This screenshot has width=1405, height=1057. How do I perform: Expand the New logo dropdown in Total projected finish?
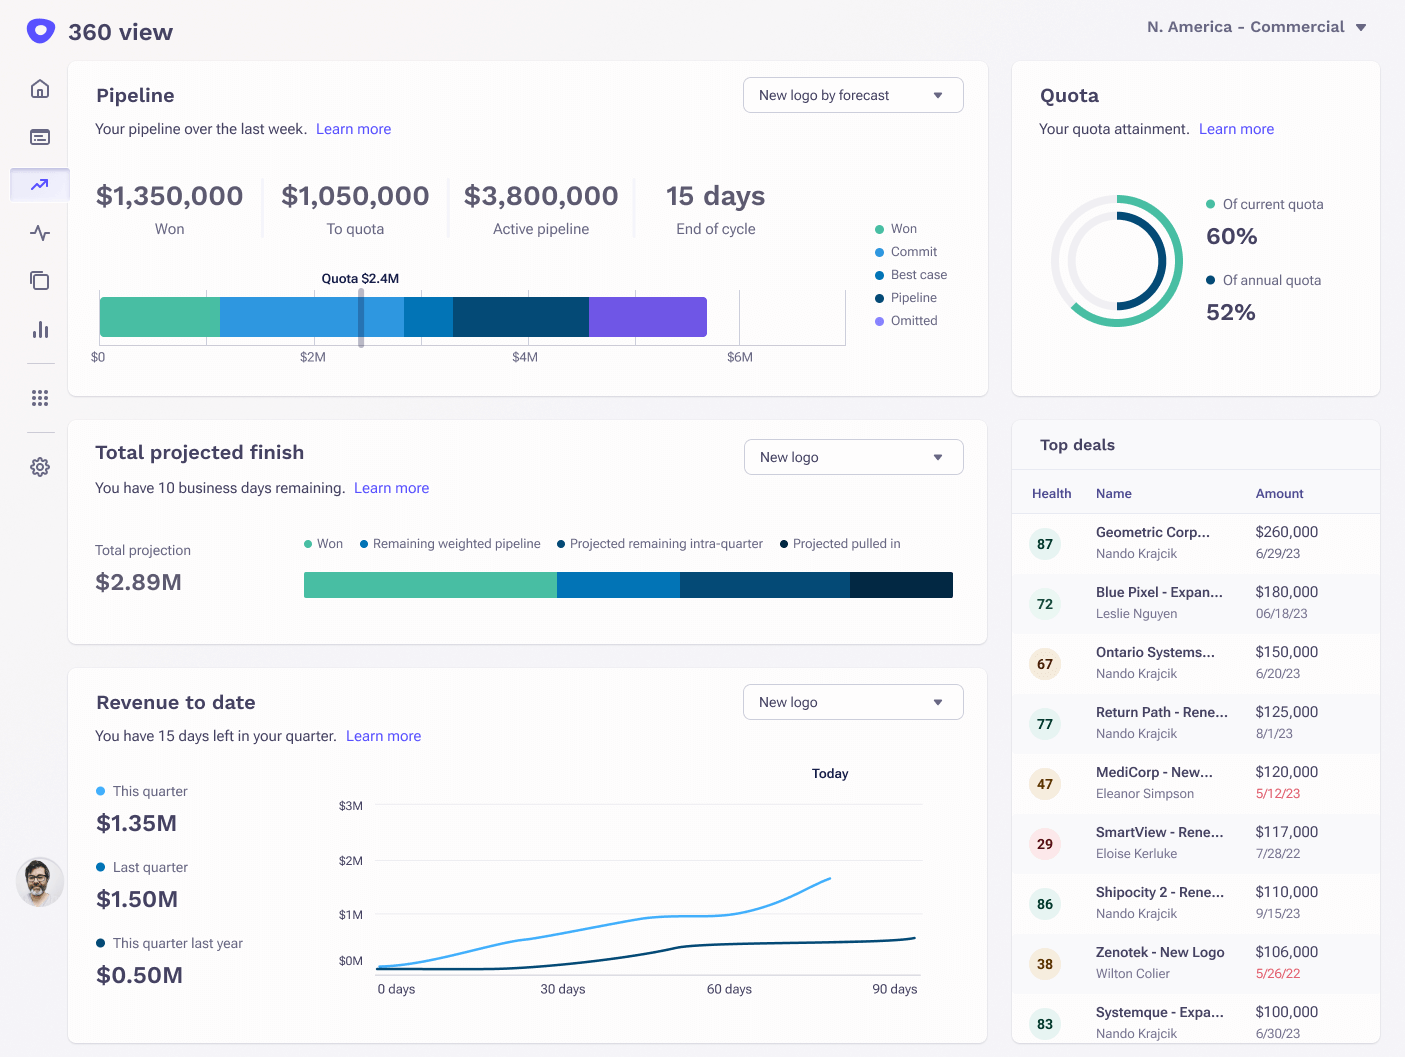pos(852,456)
